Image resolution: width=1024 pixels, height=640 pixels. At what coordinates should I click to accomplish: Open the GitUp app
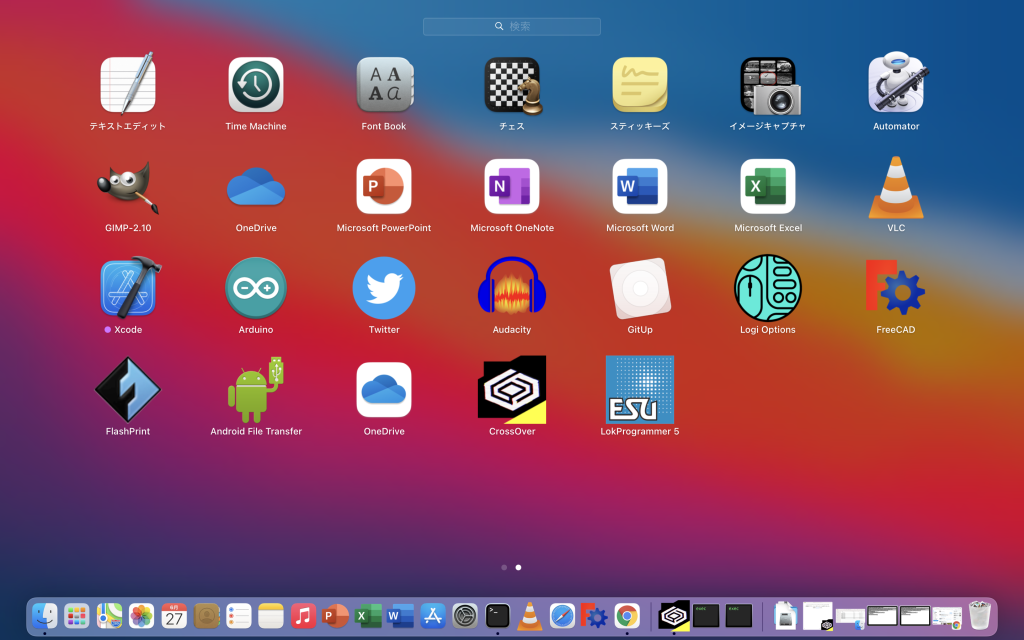point(640,288)
